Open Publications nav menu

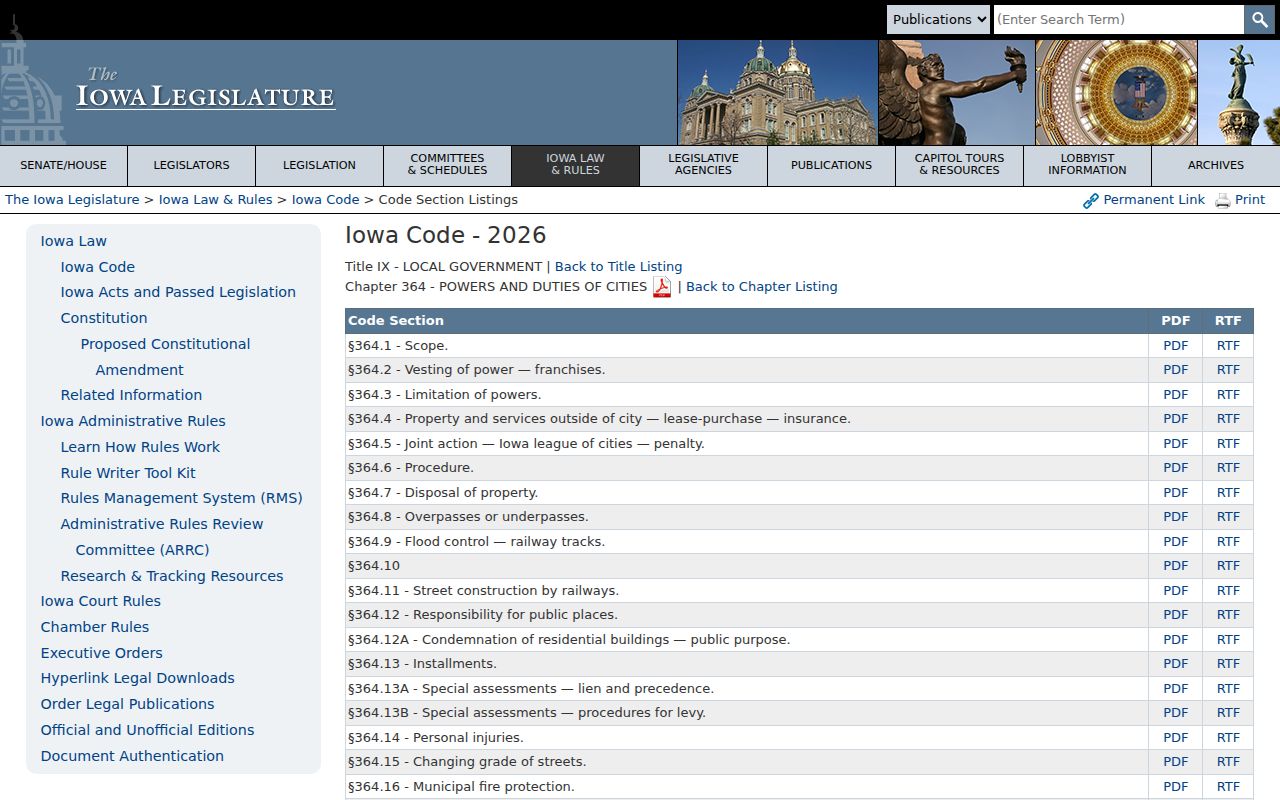[x=832, y=166]
